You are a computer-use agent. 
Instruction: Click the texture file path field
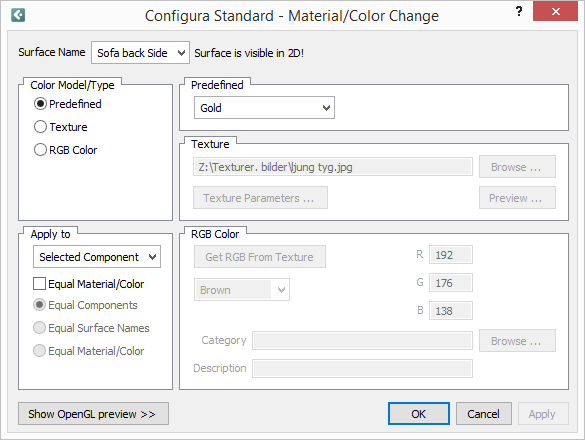[333, 167]
